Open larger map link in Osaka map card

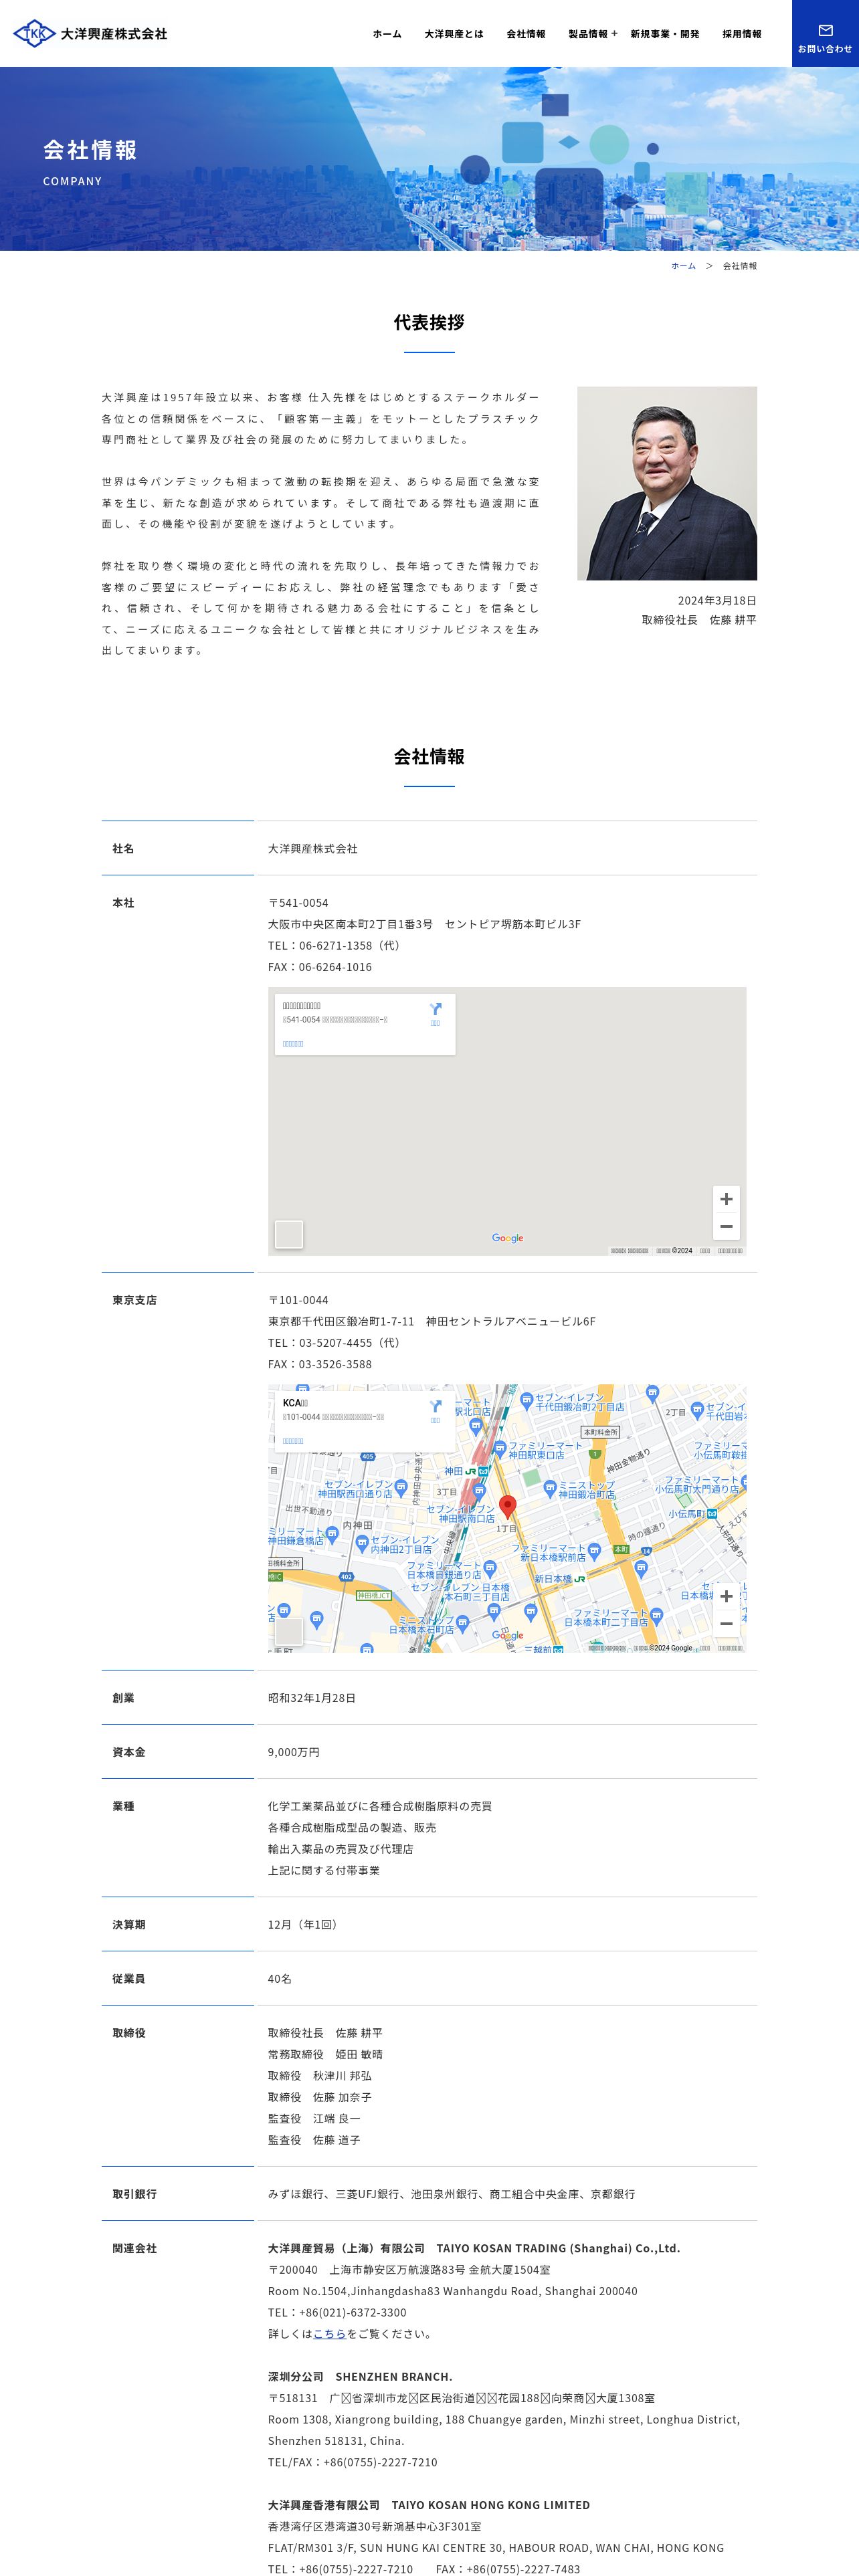coord(293,1044)
